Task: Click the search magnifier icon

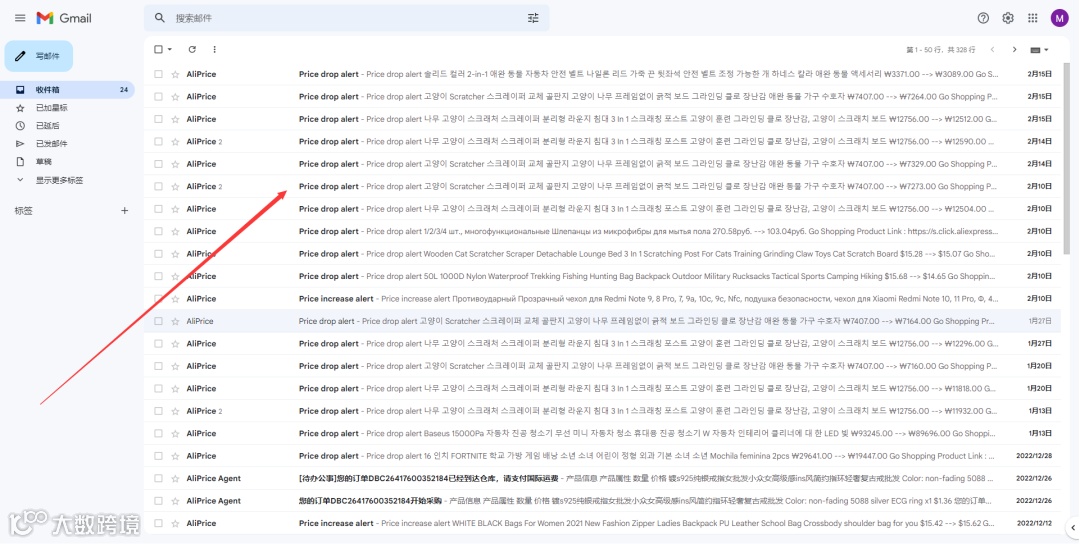Action: pos(160,18)
